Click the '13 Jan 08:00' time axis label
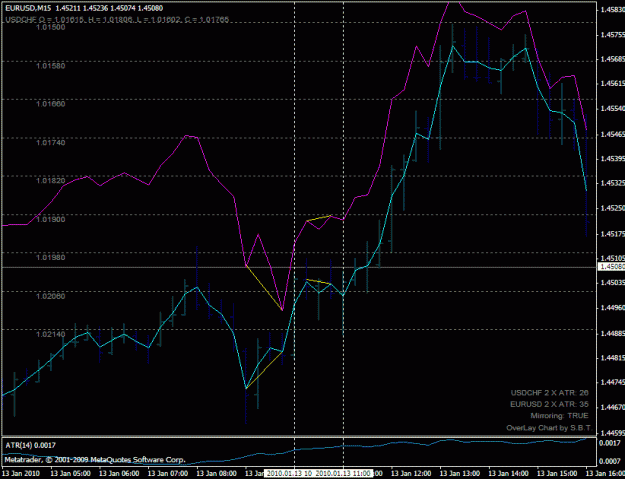The image size is (625, 479). 216,473
